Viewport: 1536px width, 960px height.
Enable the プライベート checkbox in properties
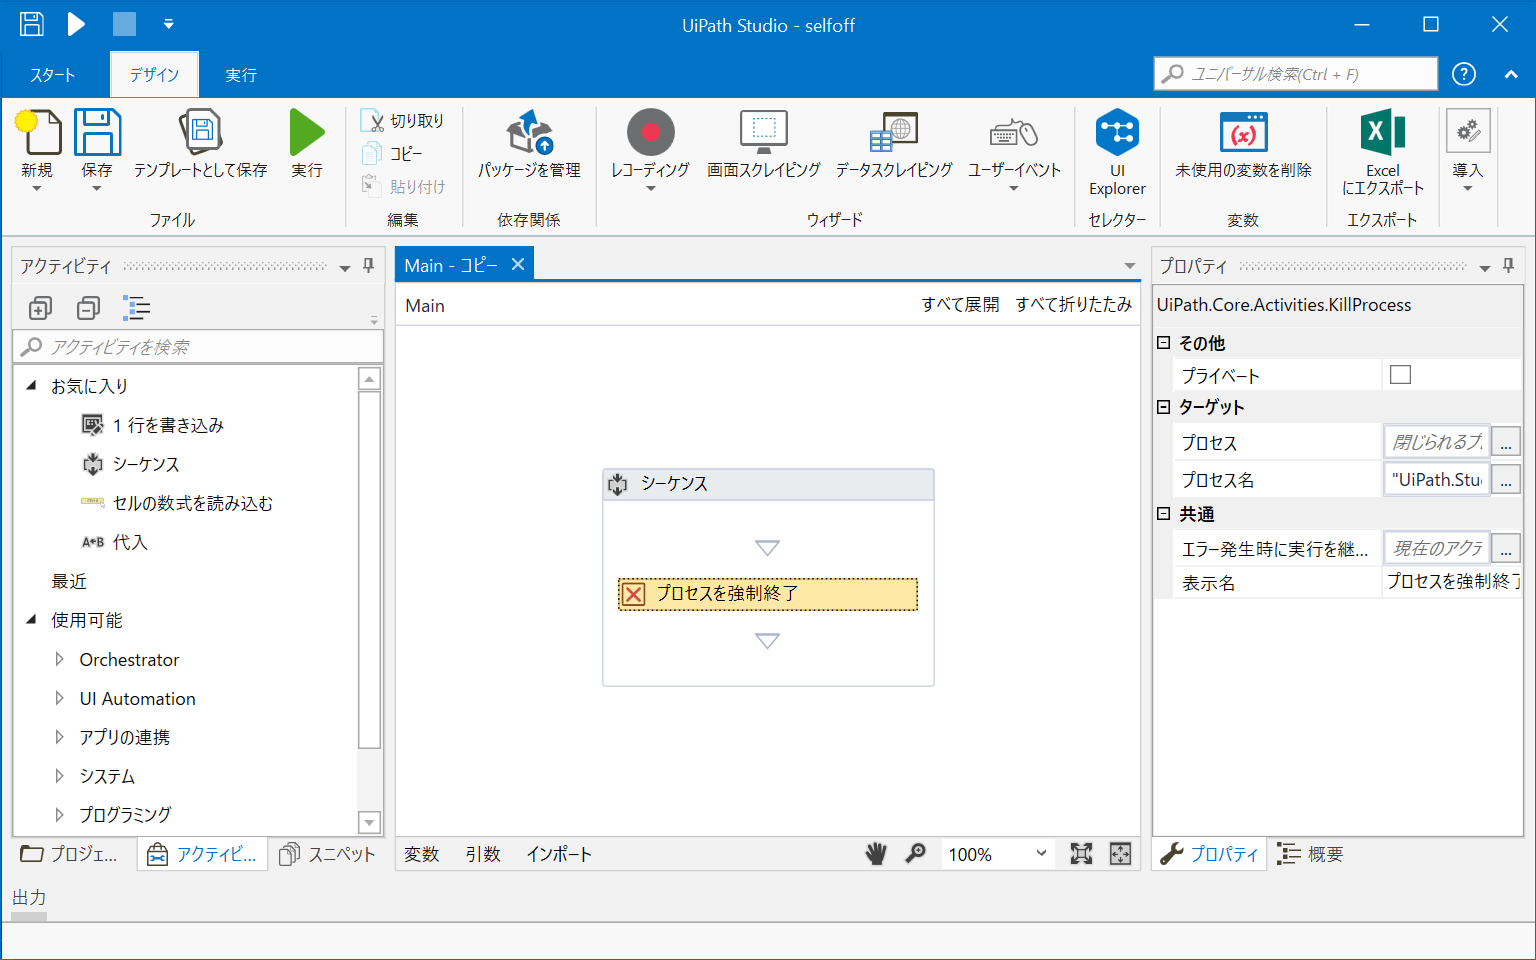(1400, 374)
